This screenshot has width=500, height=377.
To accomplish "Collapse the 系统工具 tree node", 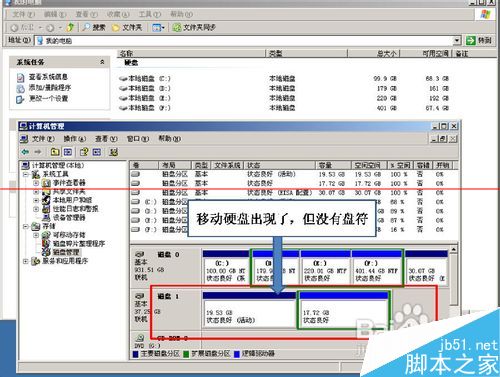I will [25, 174].
